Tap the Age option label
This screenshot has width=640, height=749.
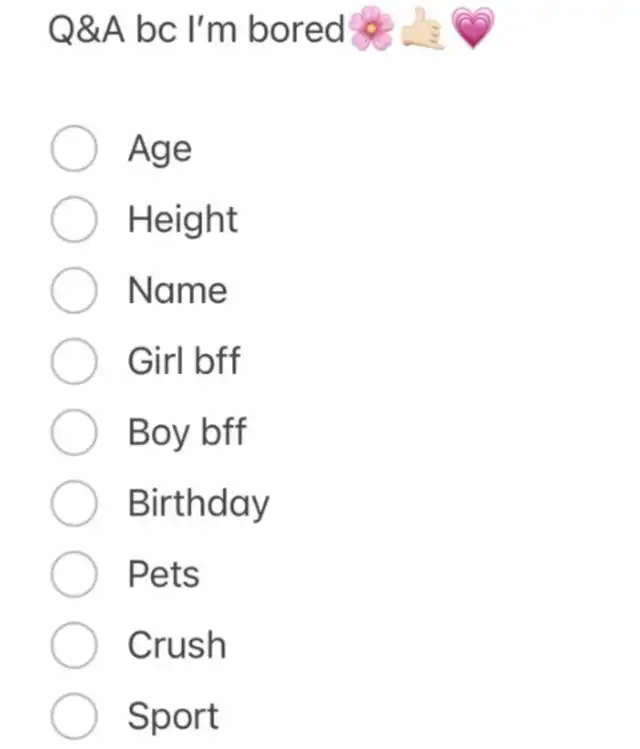coord(160,150)
